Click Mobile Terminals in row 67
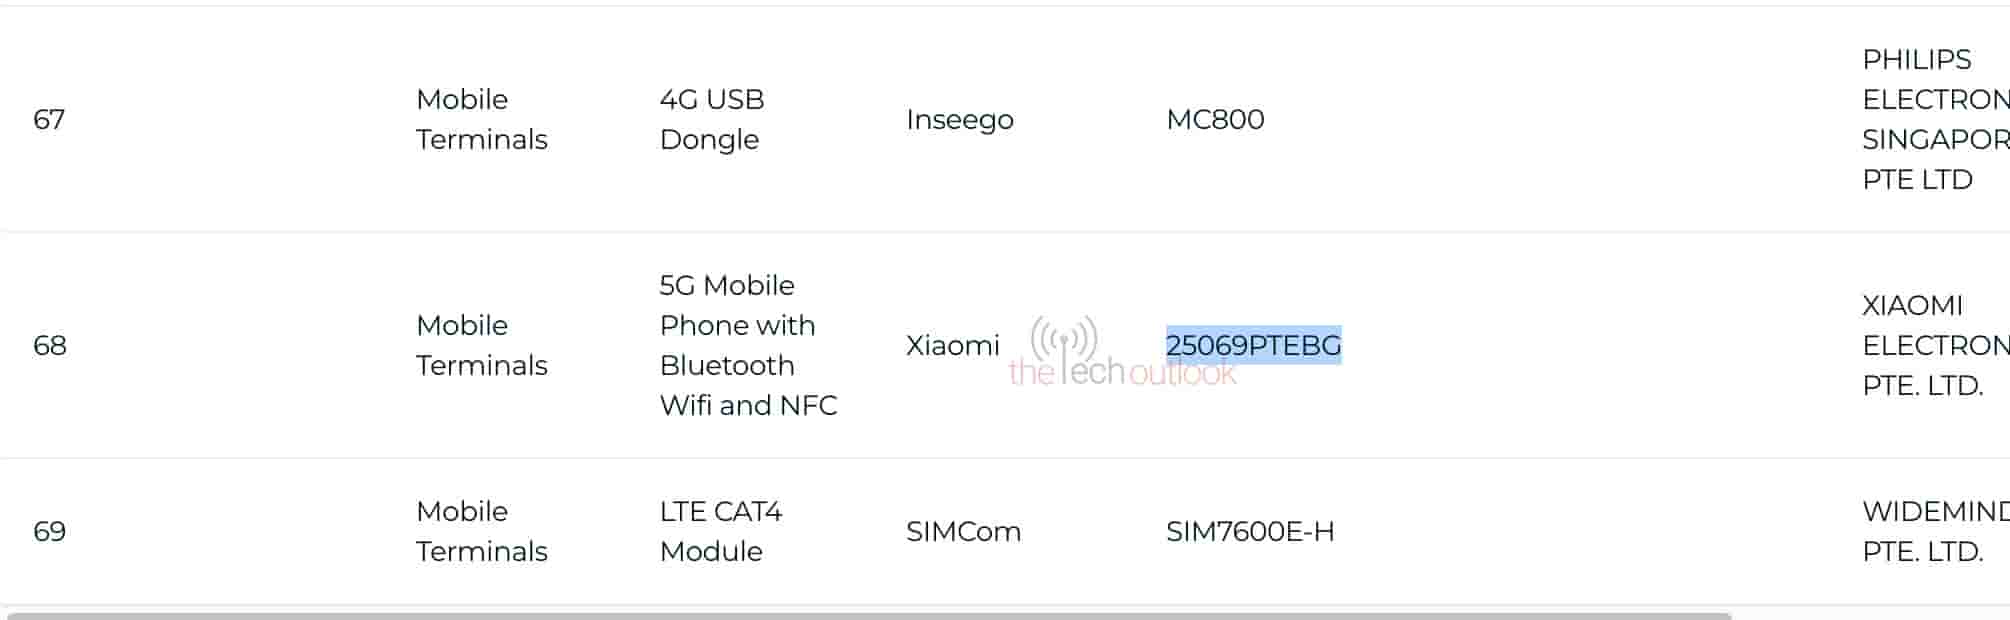Image resolution: width=2010 pixels, height=620 pixels. (x=481, y=119)
